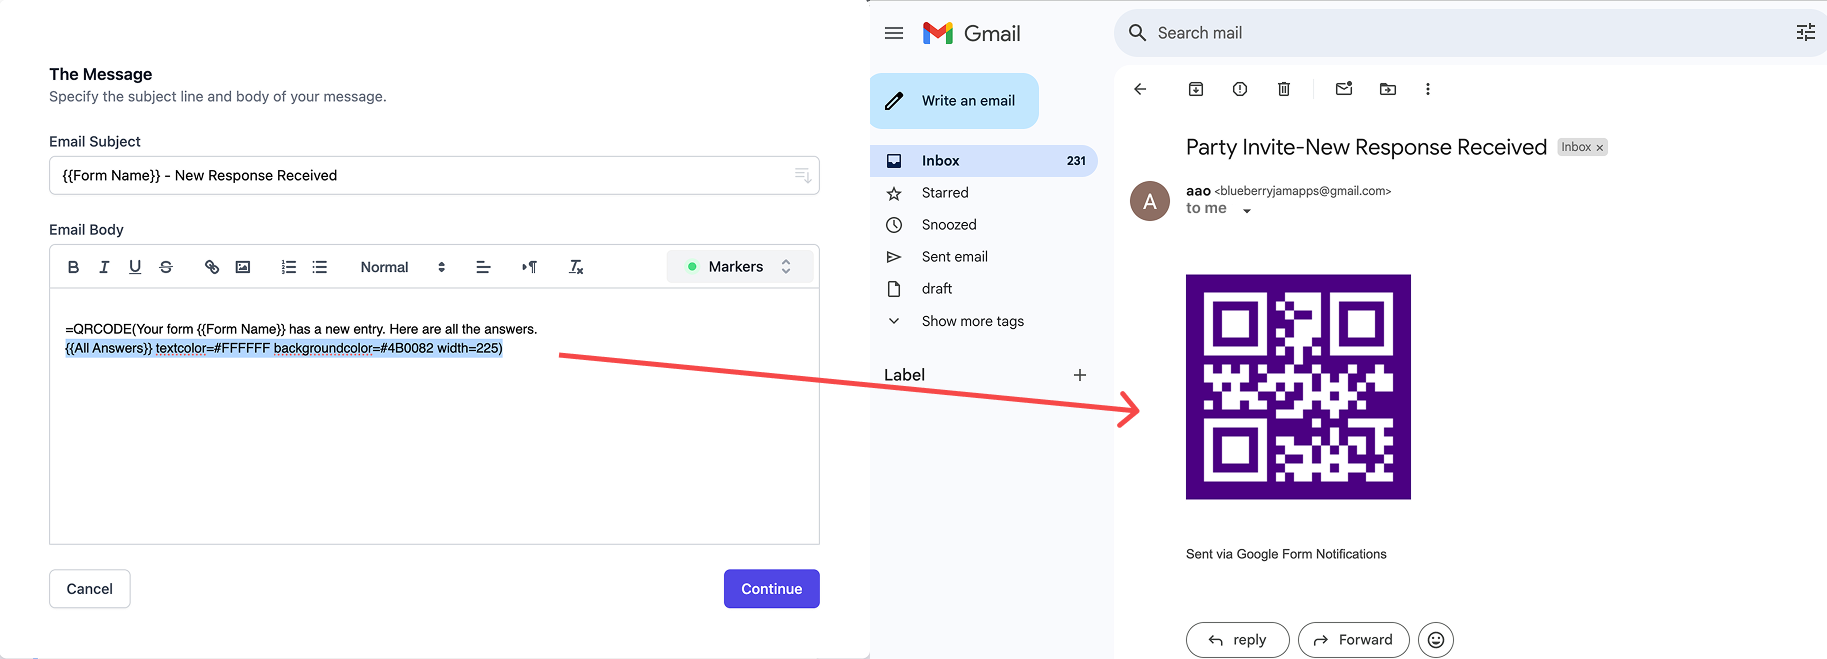Open the Normal text style dropdown
Screen dimensions: 1827x659
[x=403, y=267]
